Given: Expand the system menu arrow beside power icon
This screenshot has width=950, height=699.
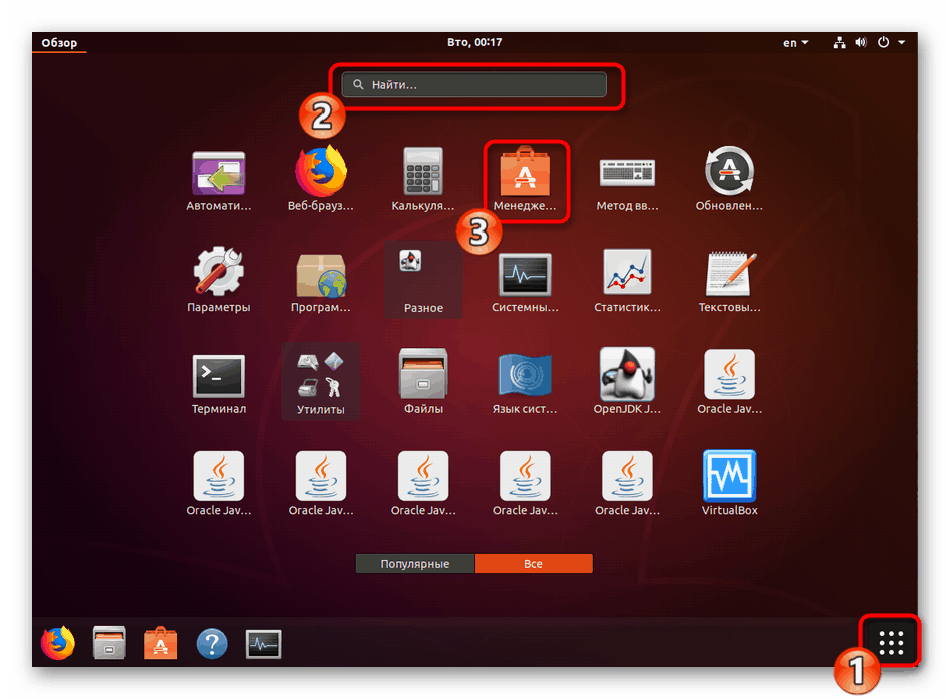Looking at the screenshot, I should (x=902, y=42).
